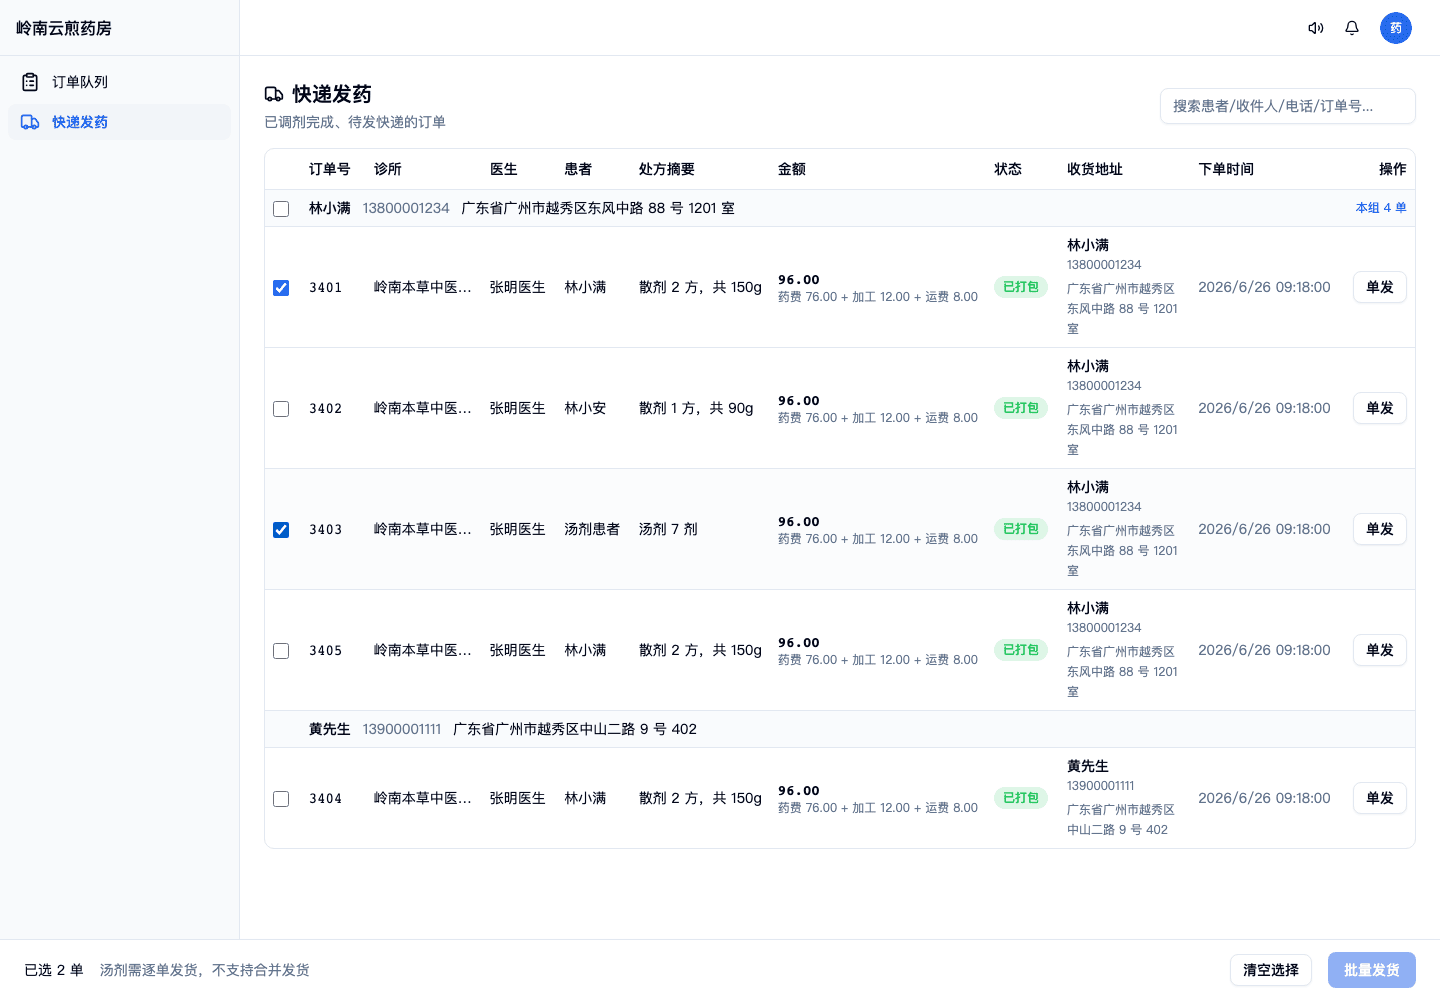Click the 岭南云煎药房 app title
This screenshot has height=1000, width=1440.
point(64,28)
